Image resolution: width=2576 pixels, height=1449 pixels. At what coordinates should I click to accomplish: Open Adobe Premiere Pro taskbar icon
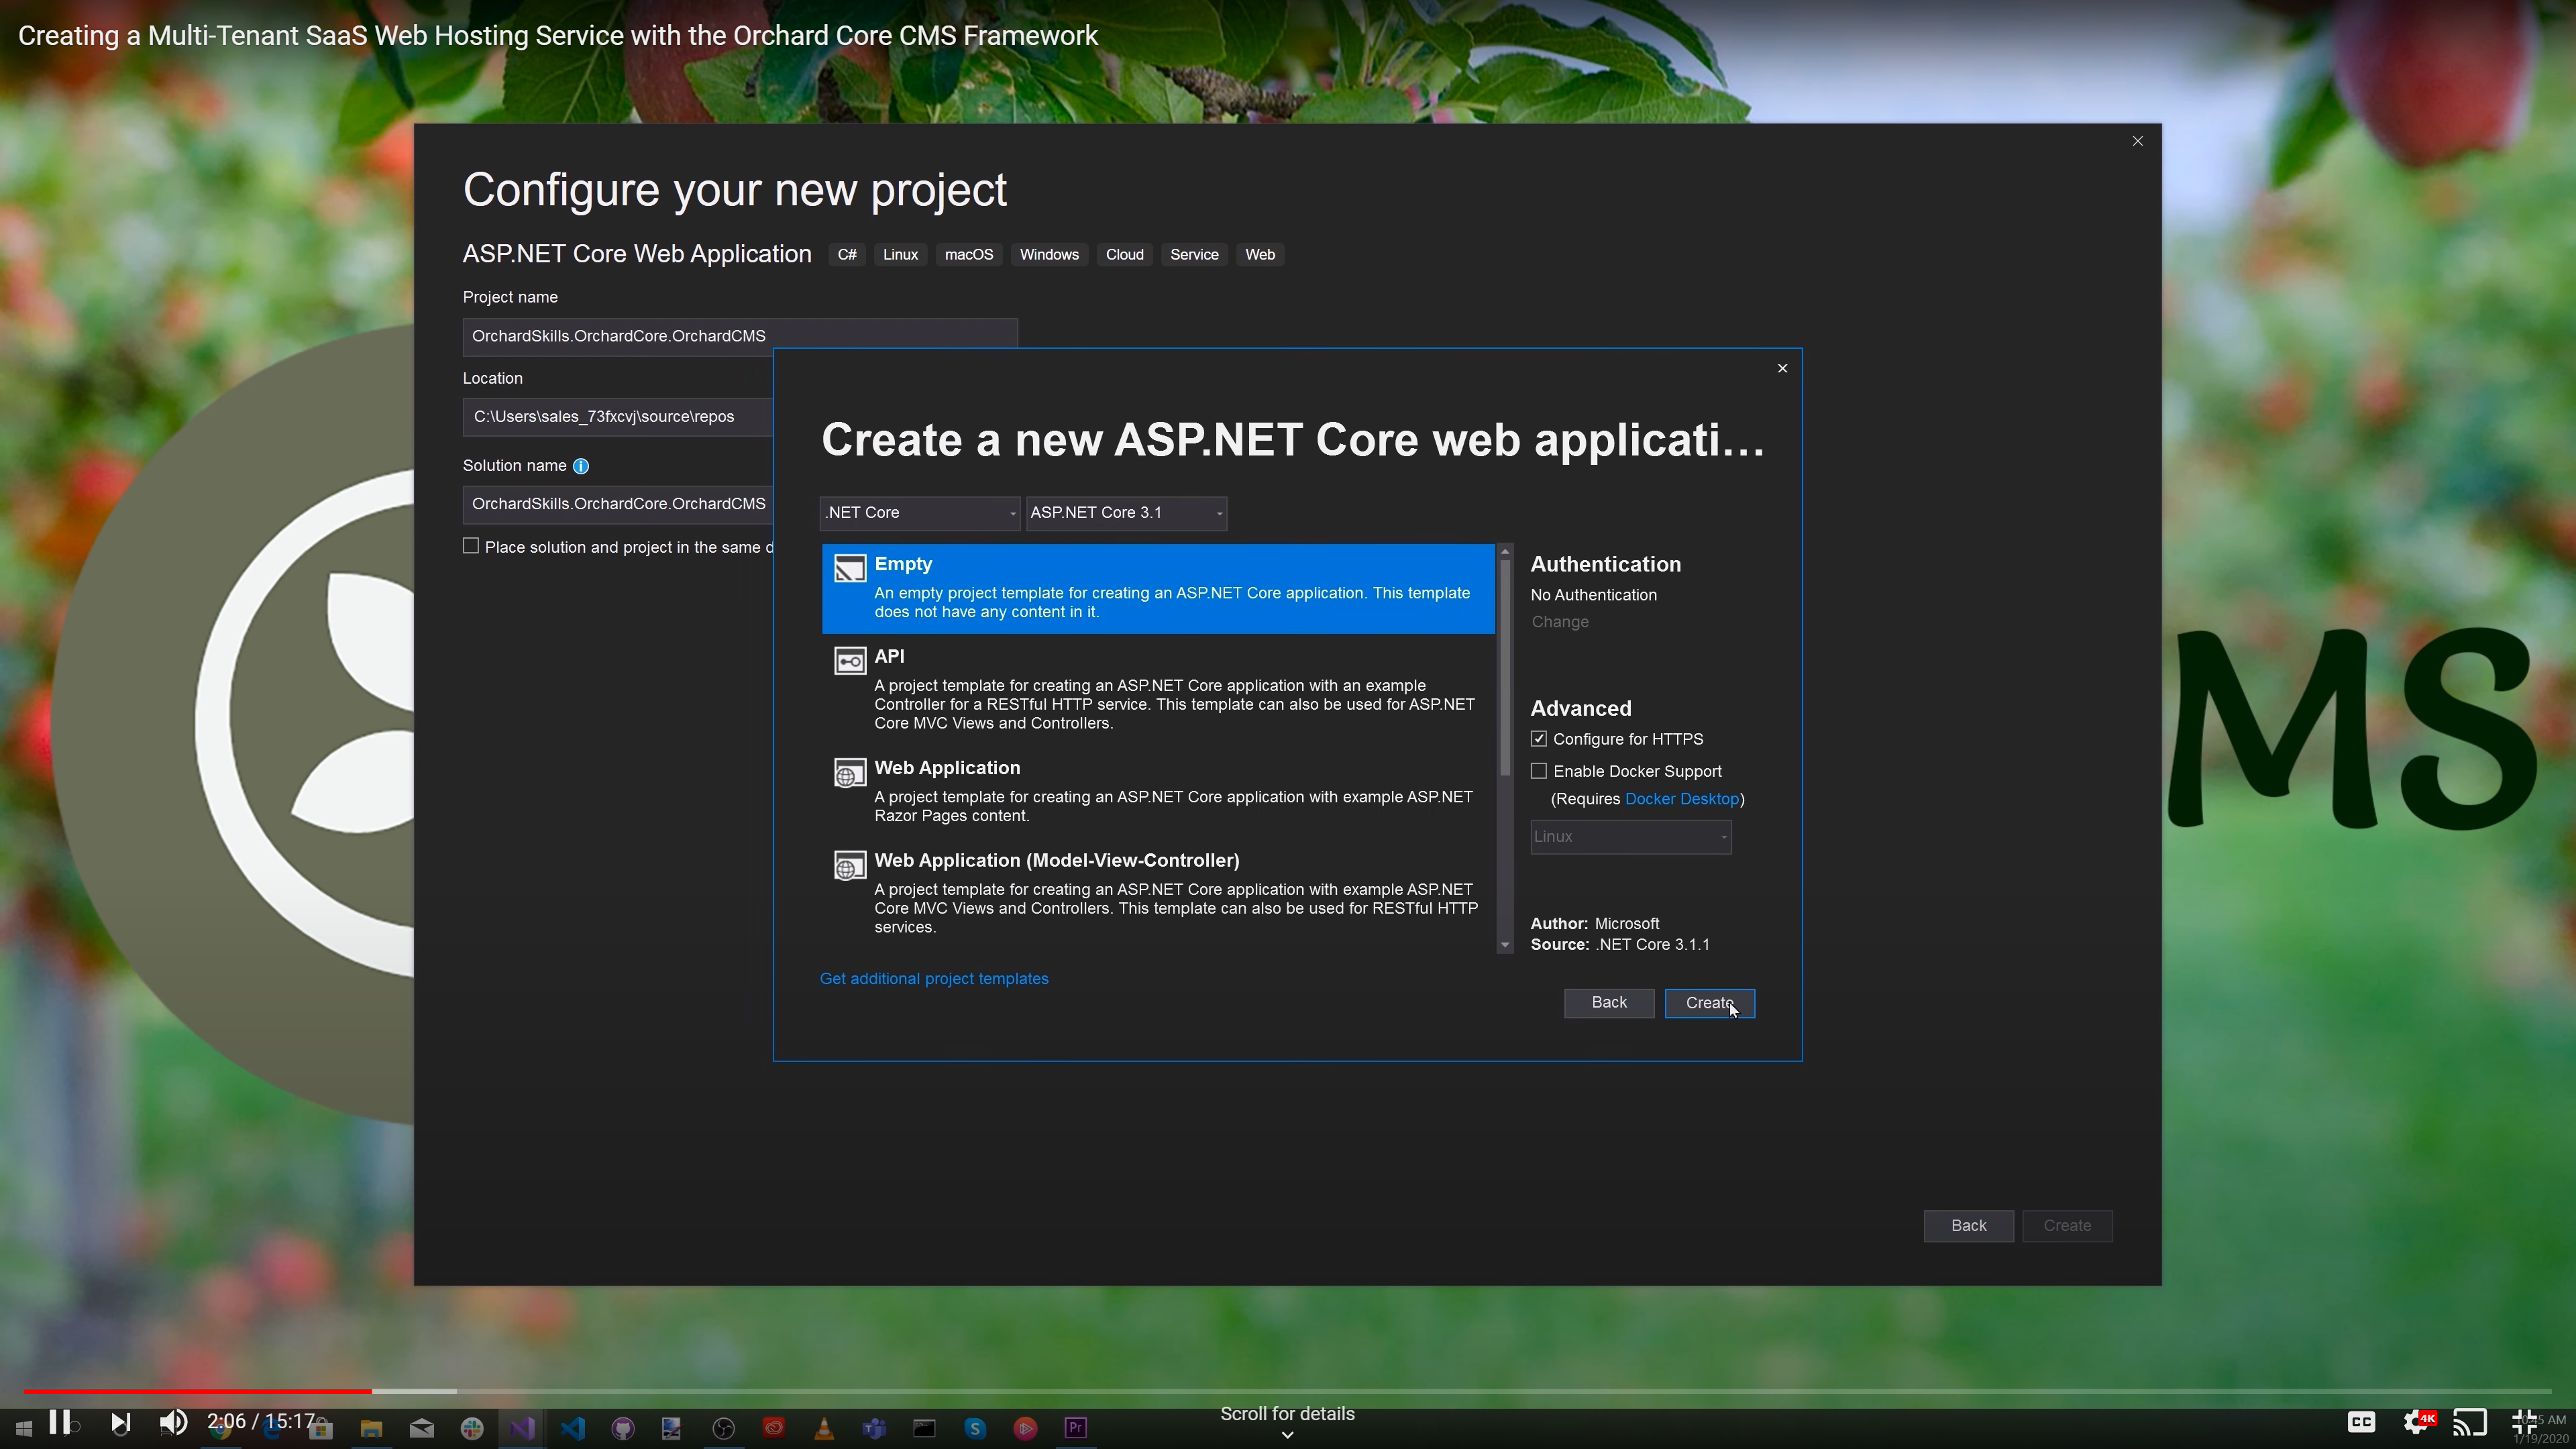pos(1075,1428)
